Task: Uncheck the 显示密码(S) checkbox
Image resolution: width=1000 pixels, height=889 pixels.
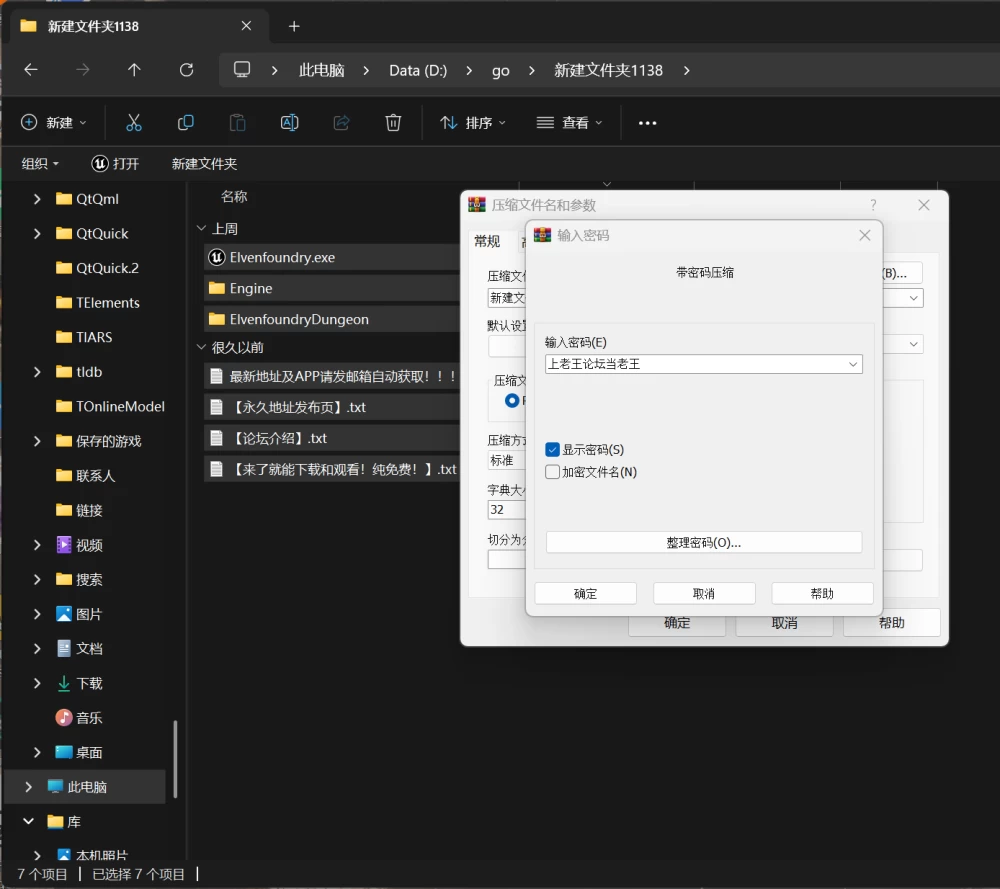Action: [x=552, y=450]
